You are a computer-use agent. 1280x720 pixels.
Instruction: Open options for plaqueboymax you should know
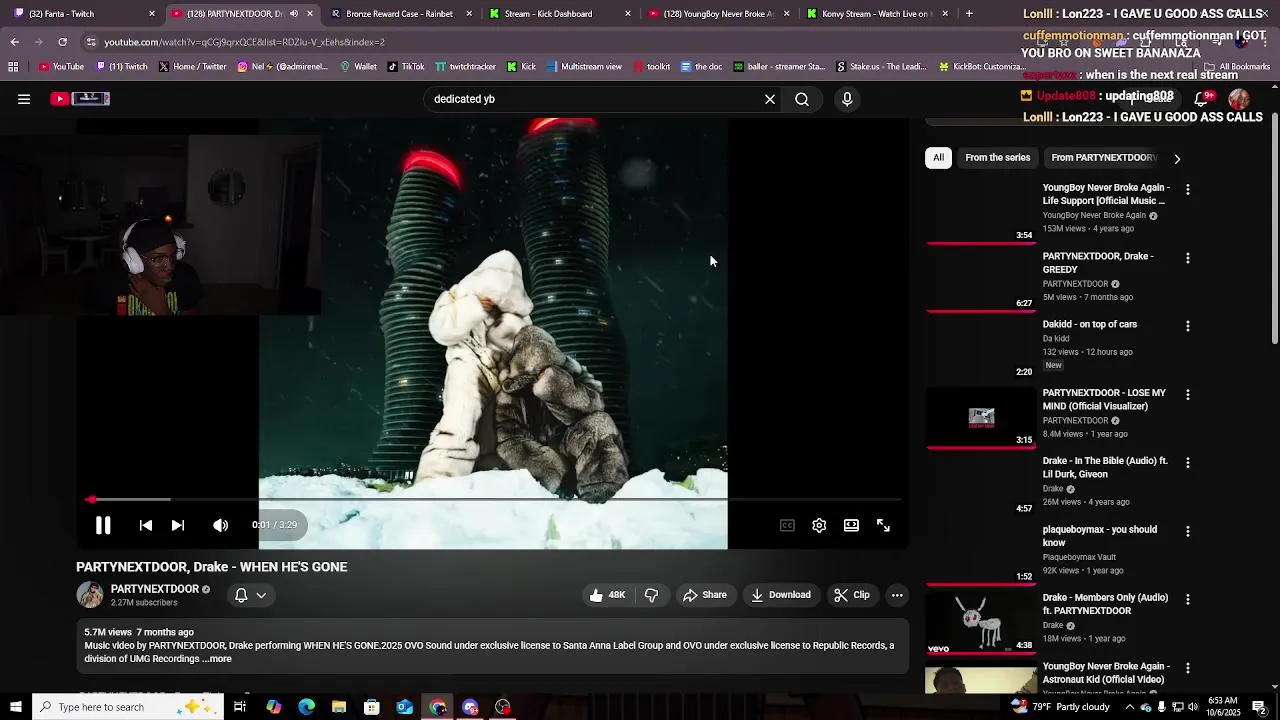click(x=1188, y=532)
